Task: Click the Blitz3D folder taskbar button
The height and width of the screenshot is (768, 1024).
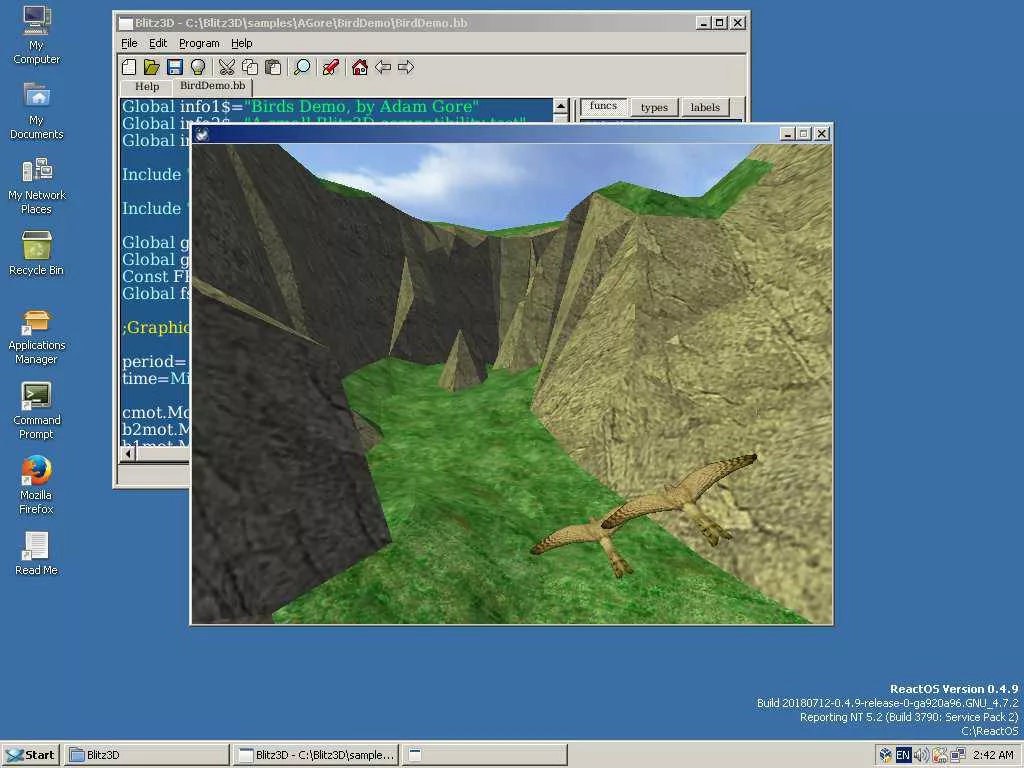Action: pyautogui.click(x=147, y=755)
